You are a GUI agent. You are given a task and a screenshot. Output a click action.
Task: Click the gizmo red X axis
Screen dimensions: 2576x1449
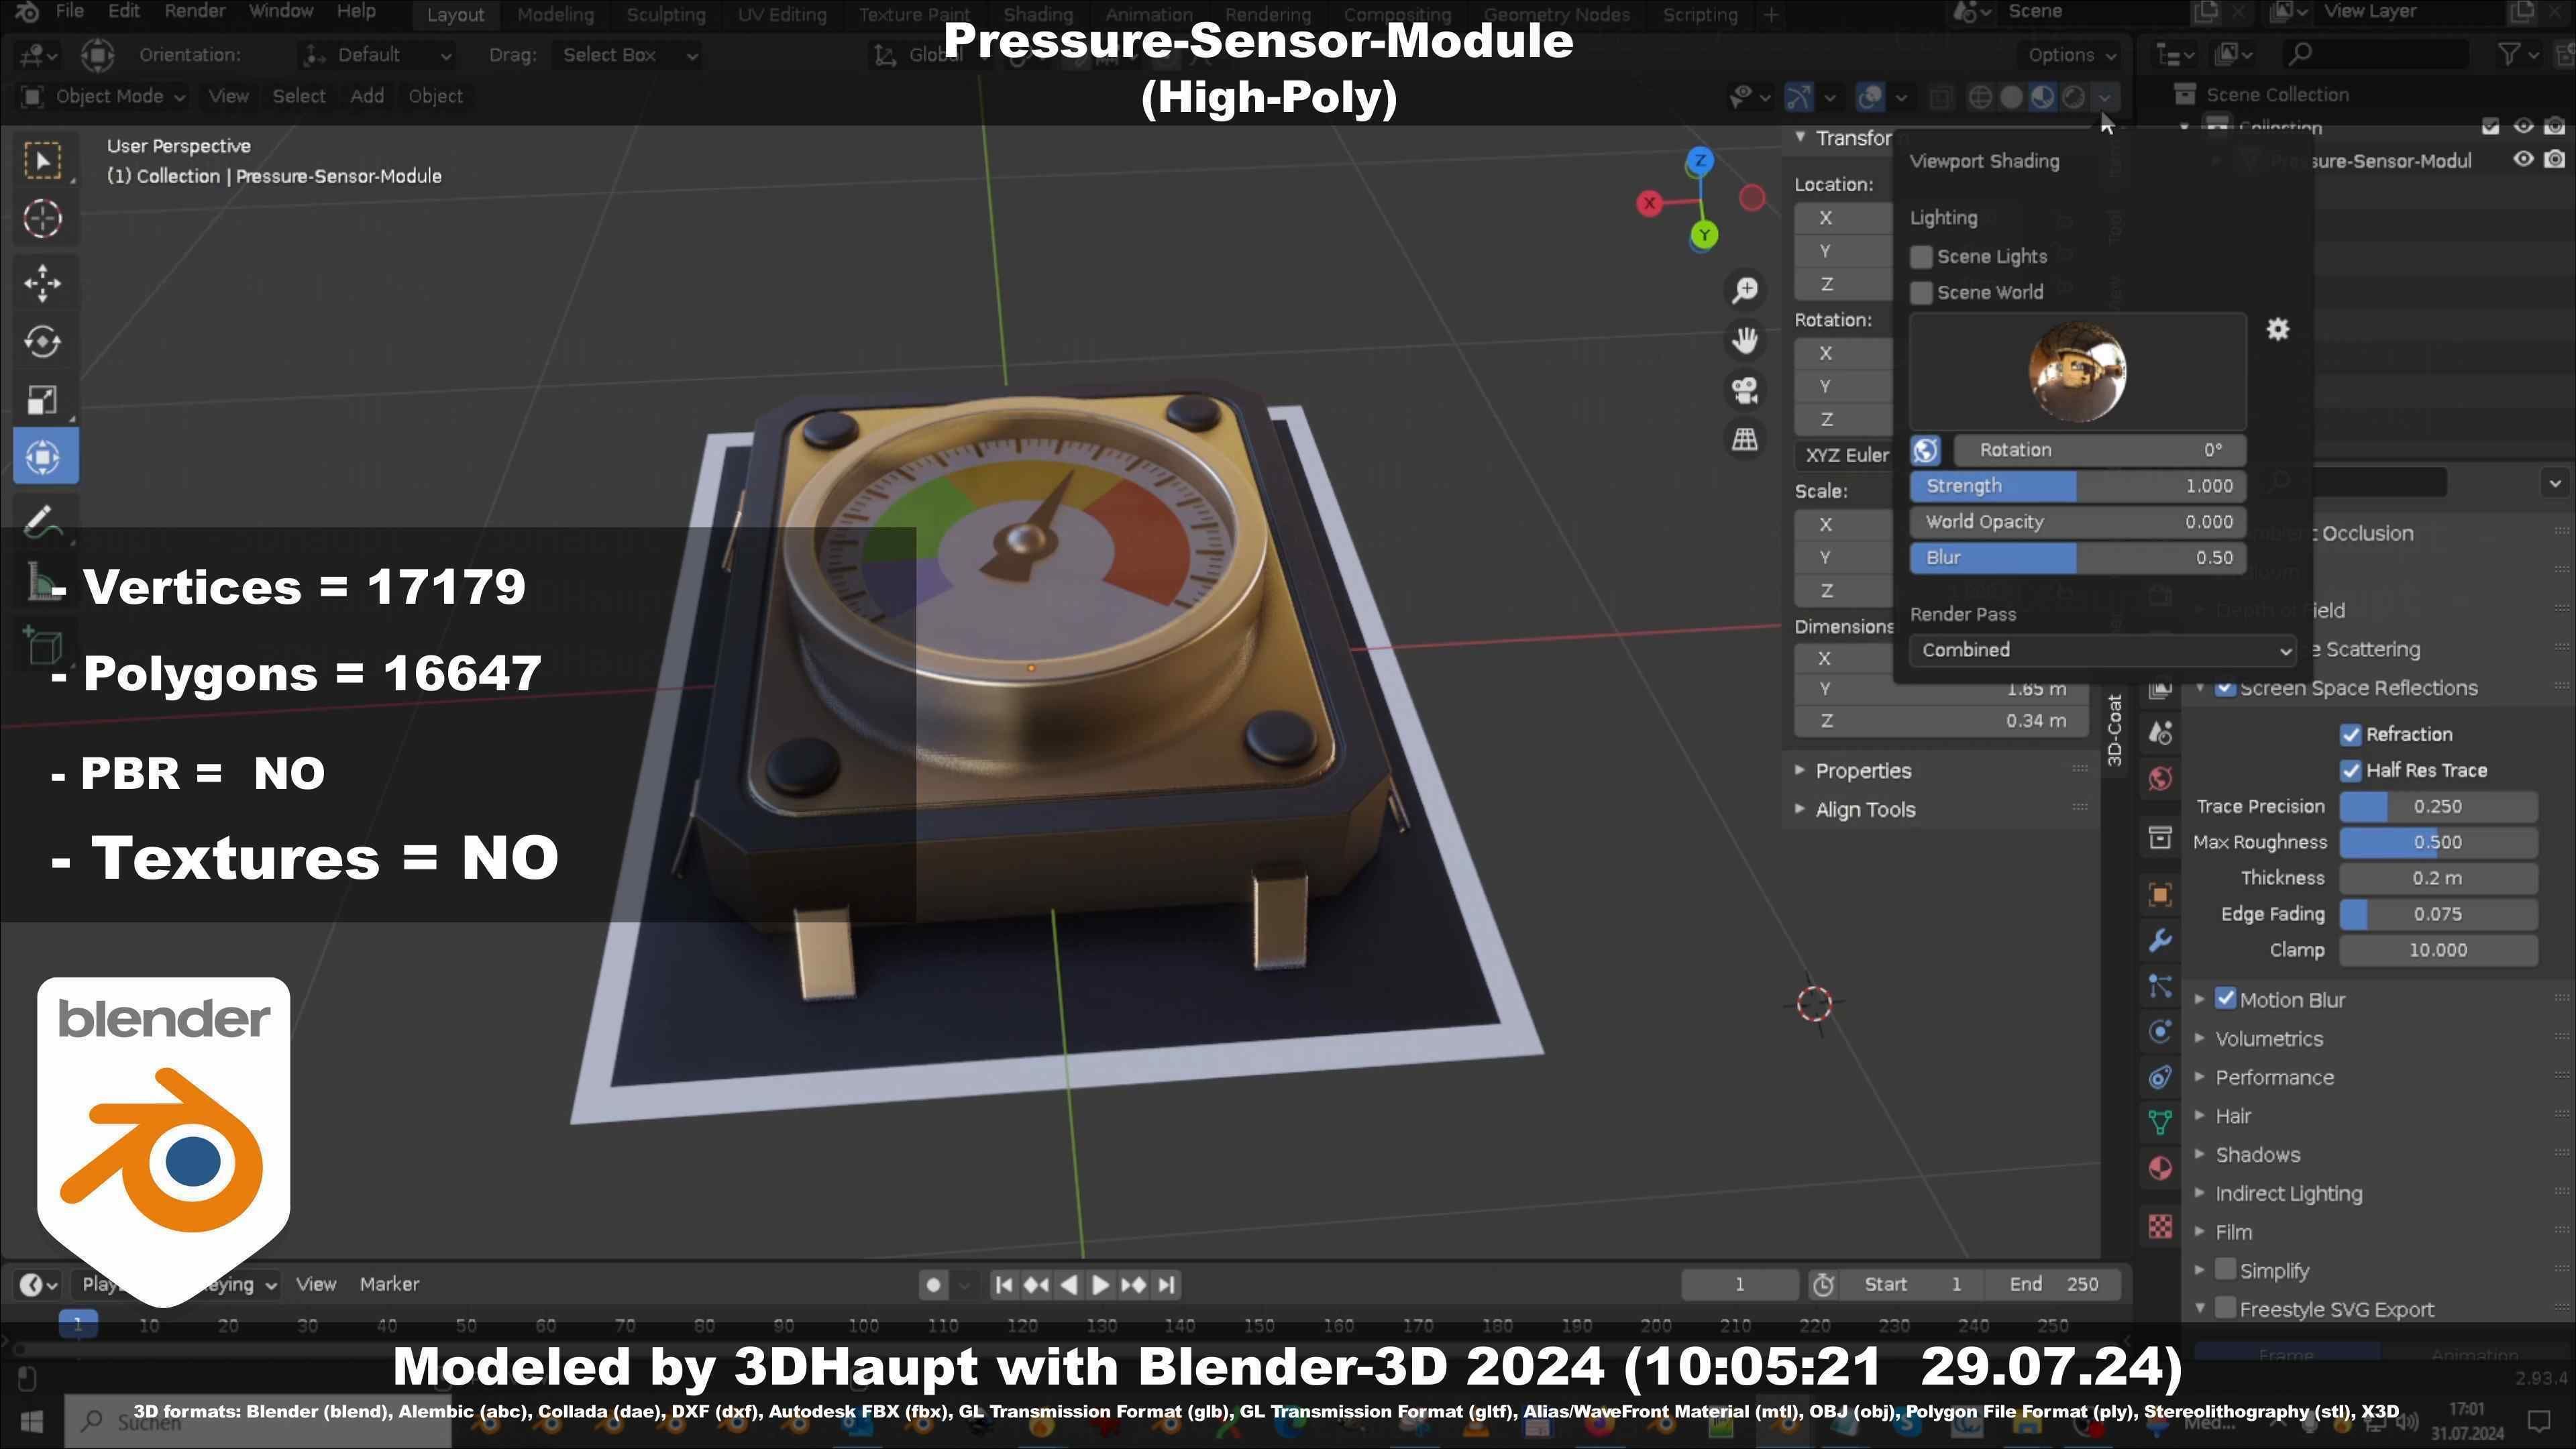[1650, 204]
